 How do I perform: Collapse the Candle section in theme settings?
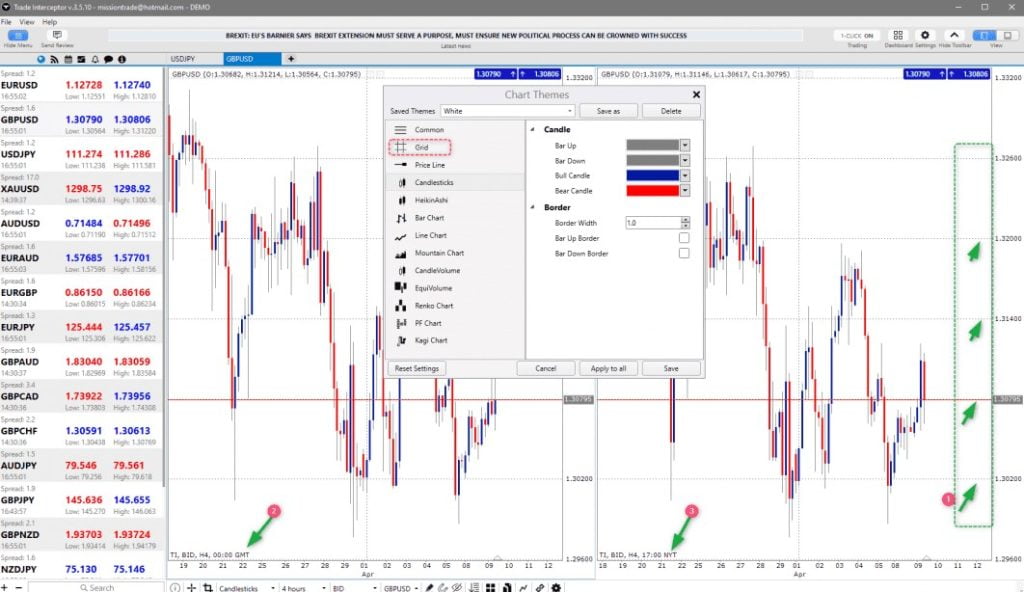tap(533, 130)
